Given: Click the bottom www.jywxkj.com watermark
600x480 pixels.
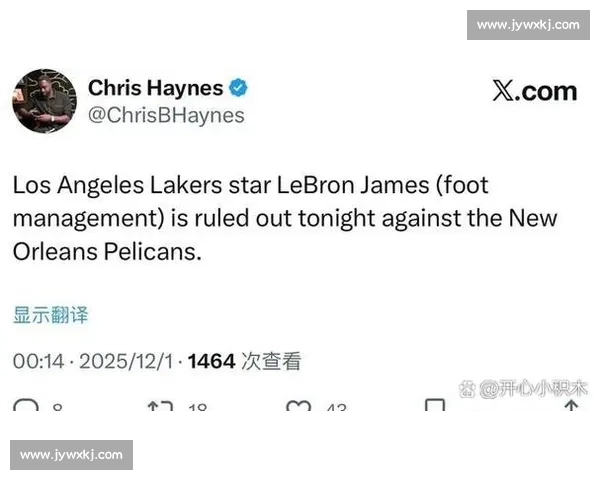Looking at the screenshot, I should 72,455.
